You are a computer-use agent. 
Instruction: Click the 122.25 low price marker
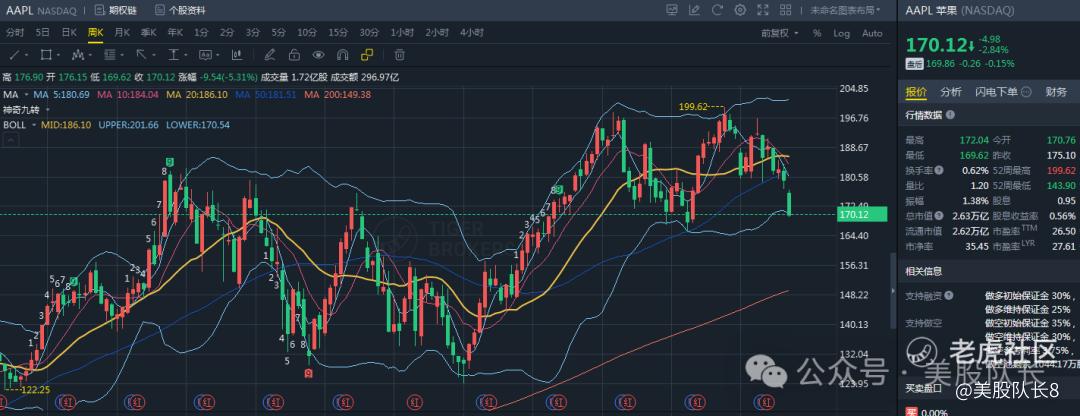(35, 390)
